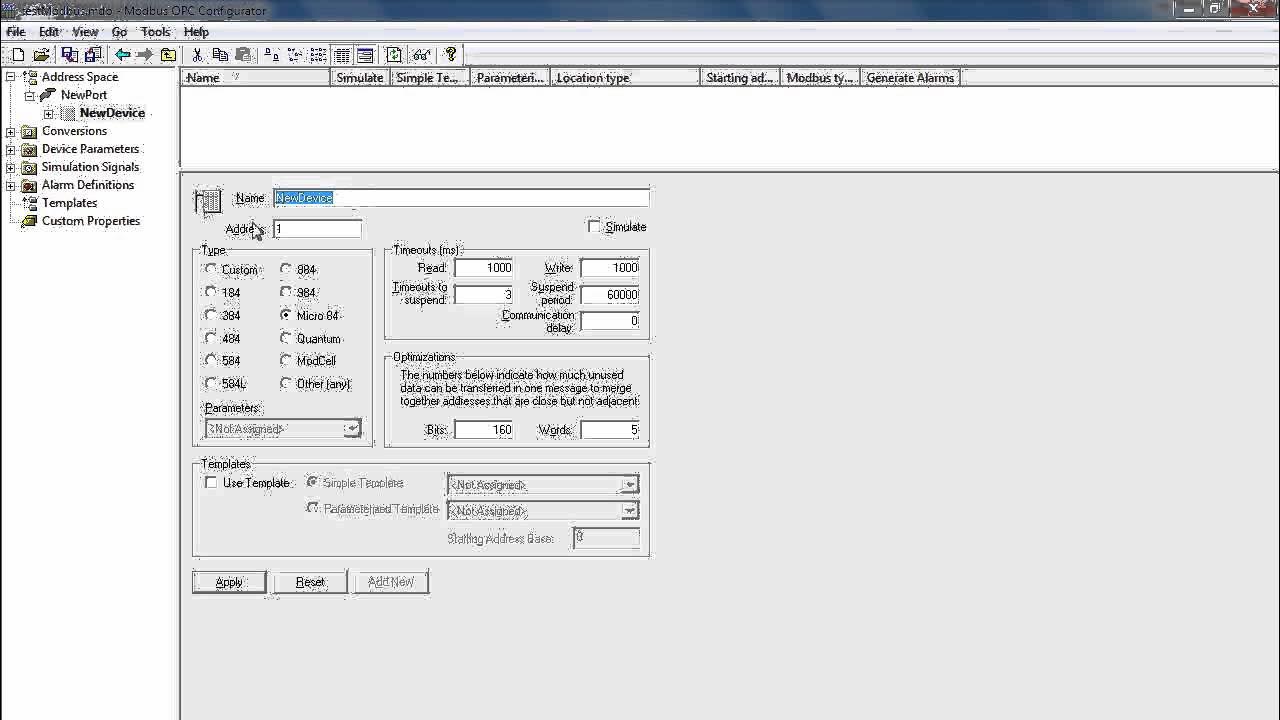Open the View menu

click(x=85, y=32)
